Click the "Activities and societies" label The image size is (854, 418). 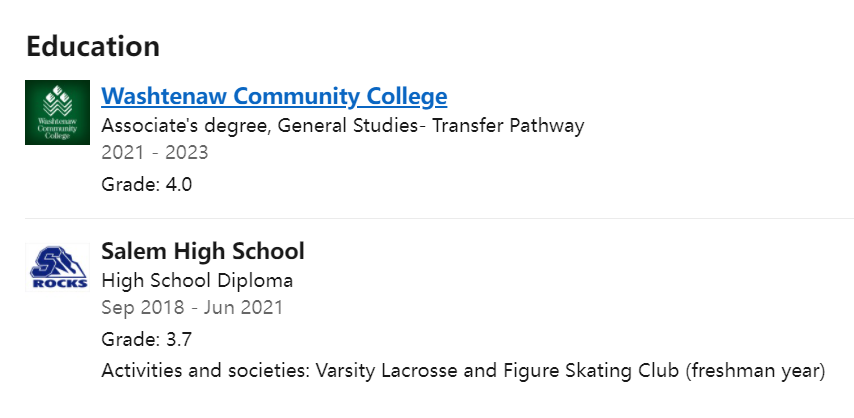(205, 371)
